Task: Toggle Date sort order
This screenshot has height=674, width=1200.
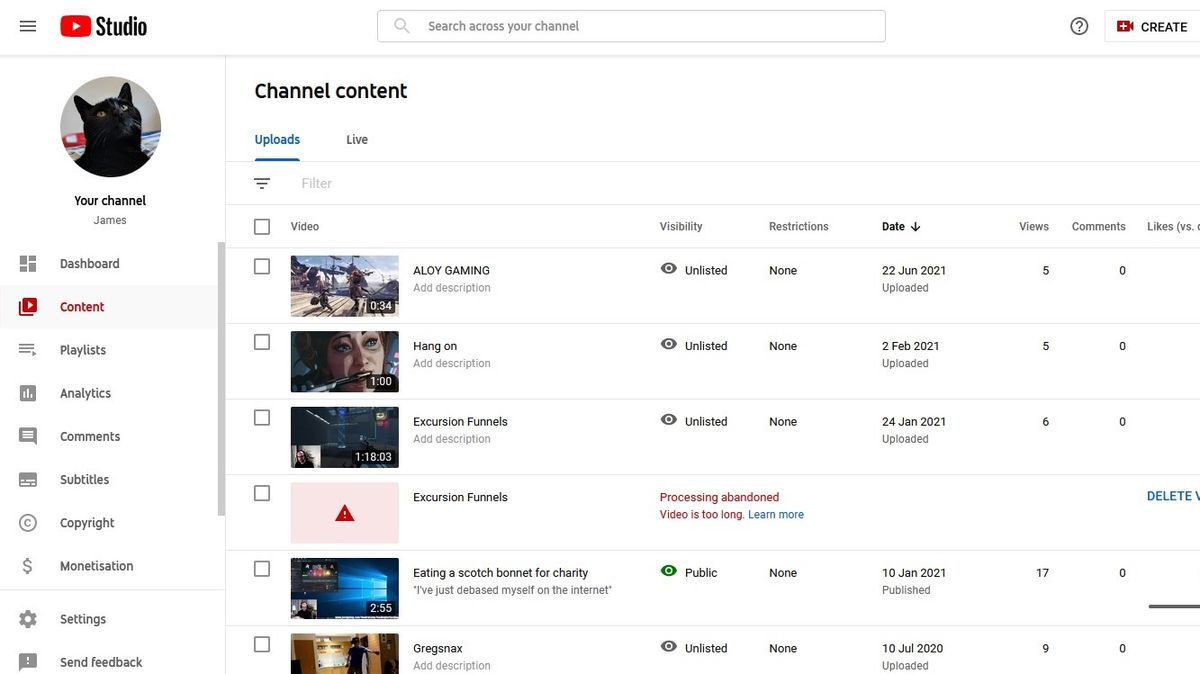Action: pos(900,226)
